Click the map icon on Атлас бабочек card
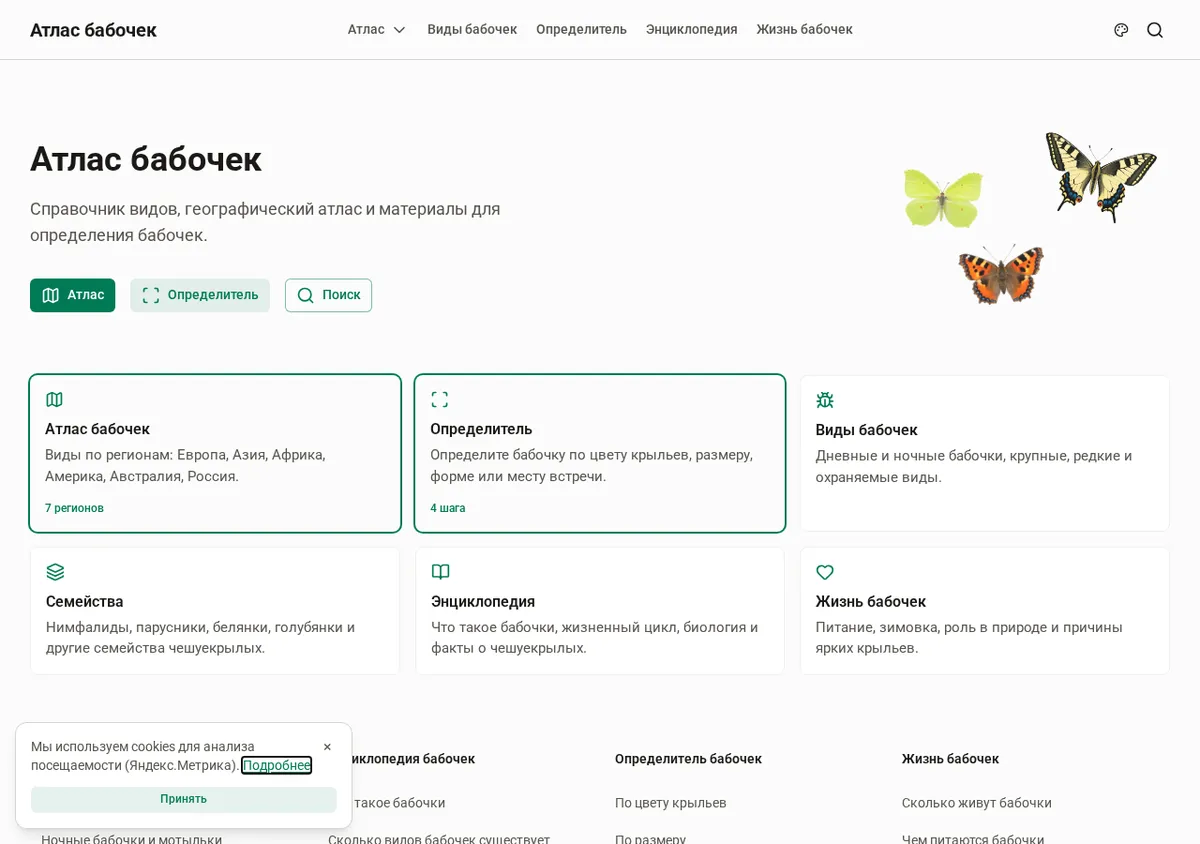1200x844 pixels. (54, 399)
